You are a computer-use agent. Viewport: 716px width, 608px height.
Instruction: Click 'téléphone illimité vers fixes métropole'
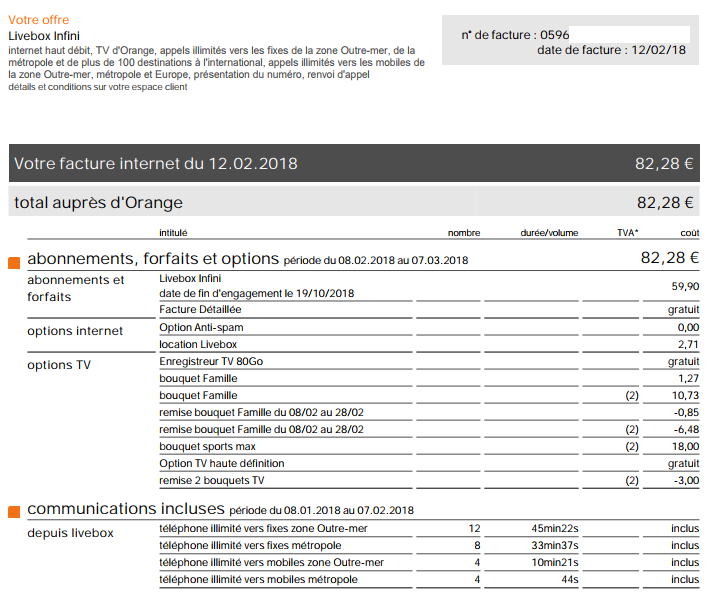tap(250, 545)
